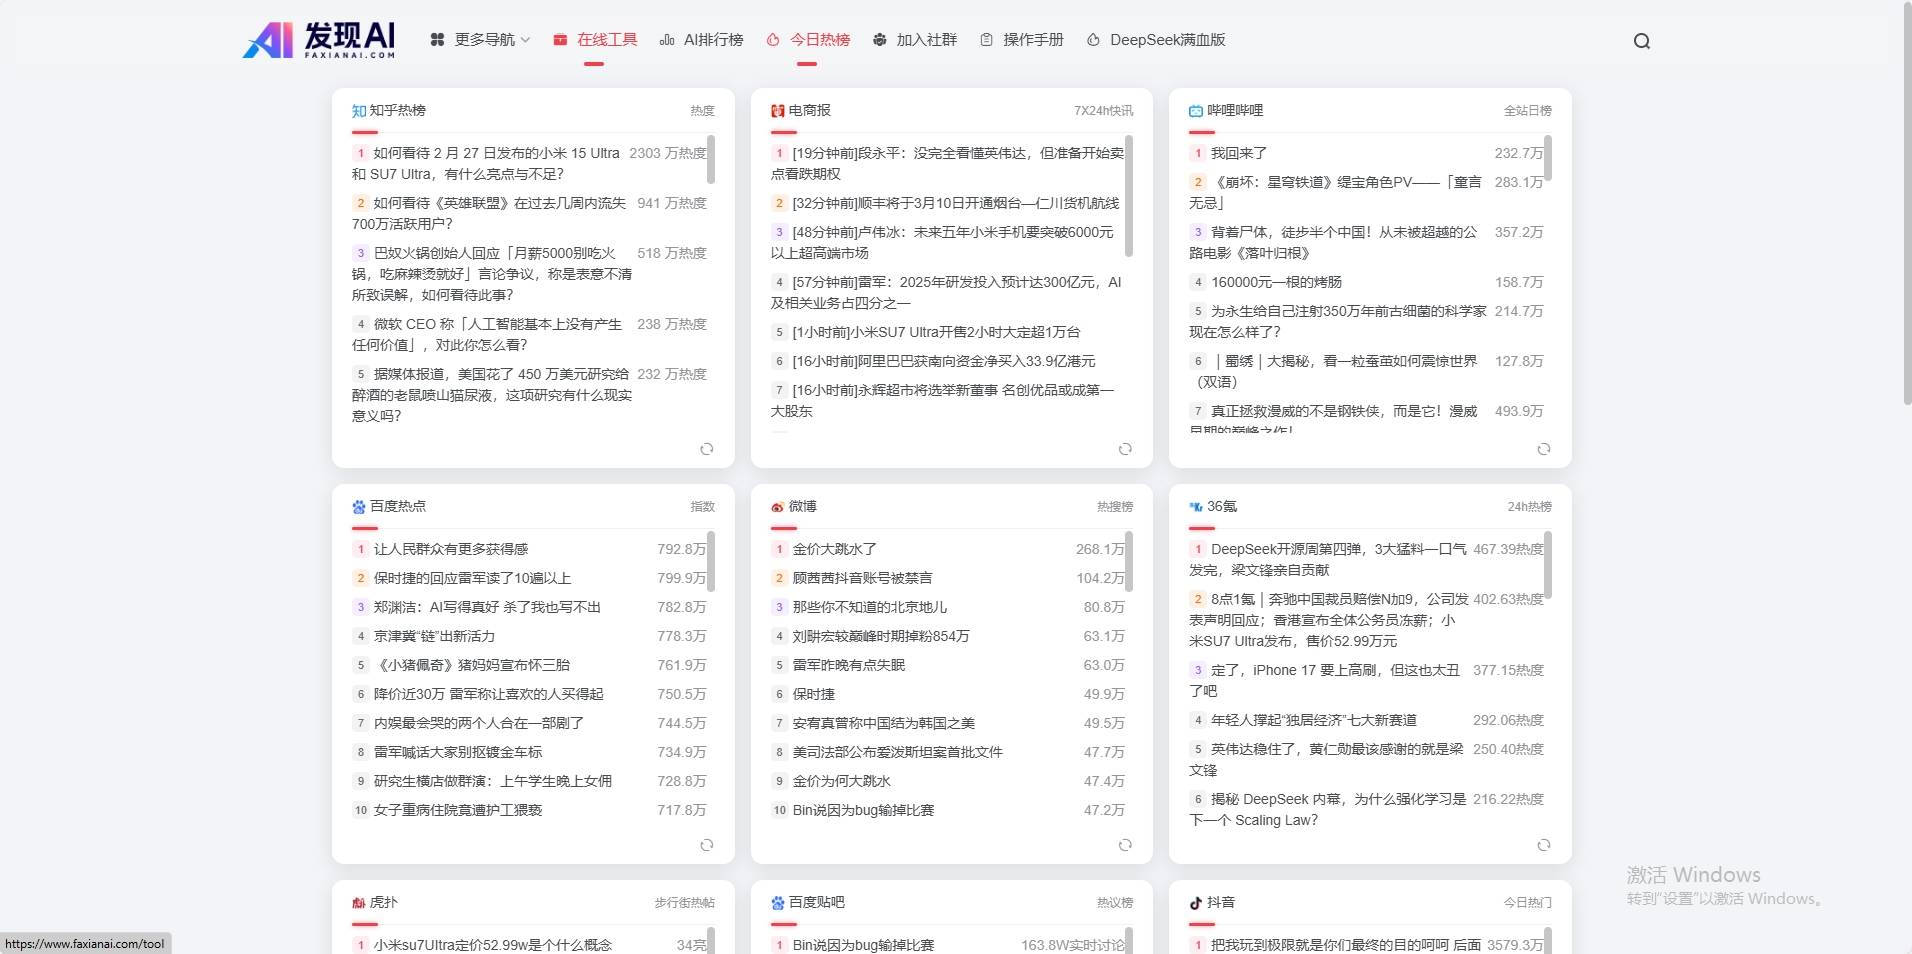Open 百度贴吧 topic Bin说因为bug输掉比赛

(x=863, y=945)
